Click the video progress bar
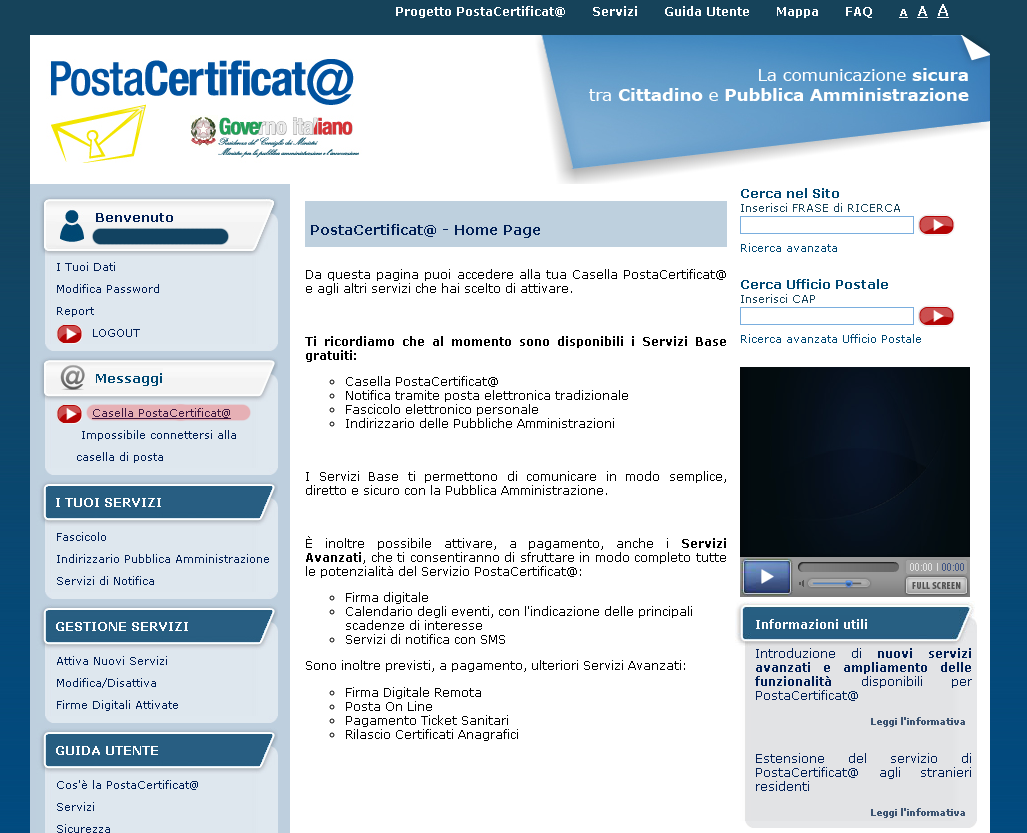Image resolution: width=1027 pixels, height=833 pixels. 848,567
